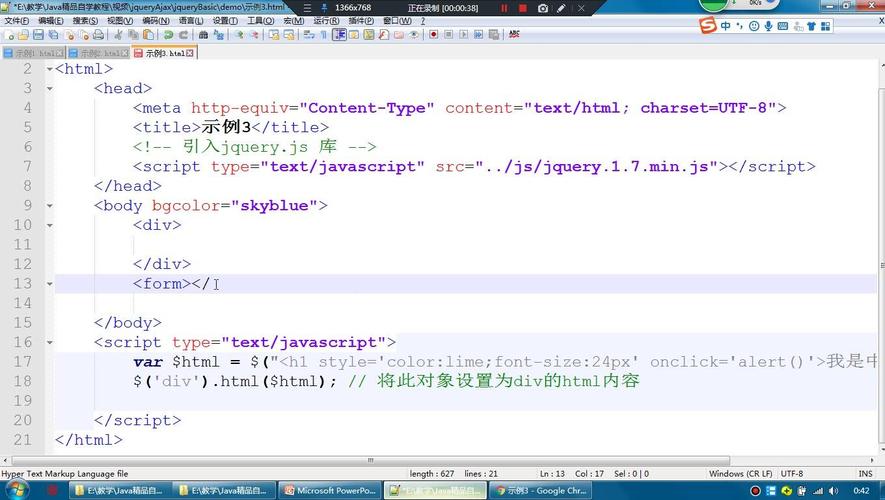Click the horizontal scrollbar thumb
Image resolution: width=885 pixels, height=500 pixels.
coord(370,460)
